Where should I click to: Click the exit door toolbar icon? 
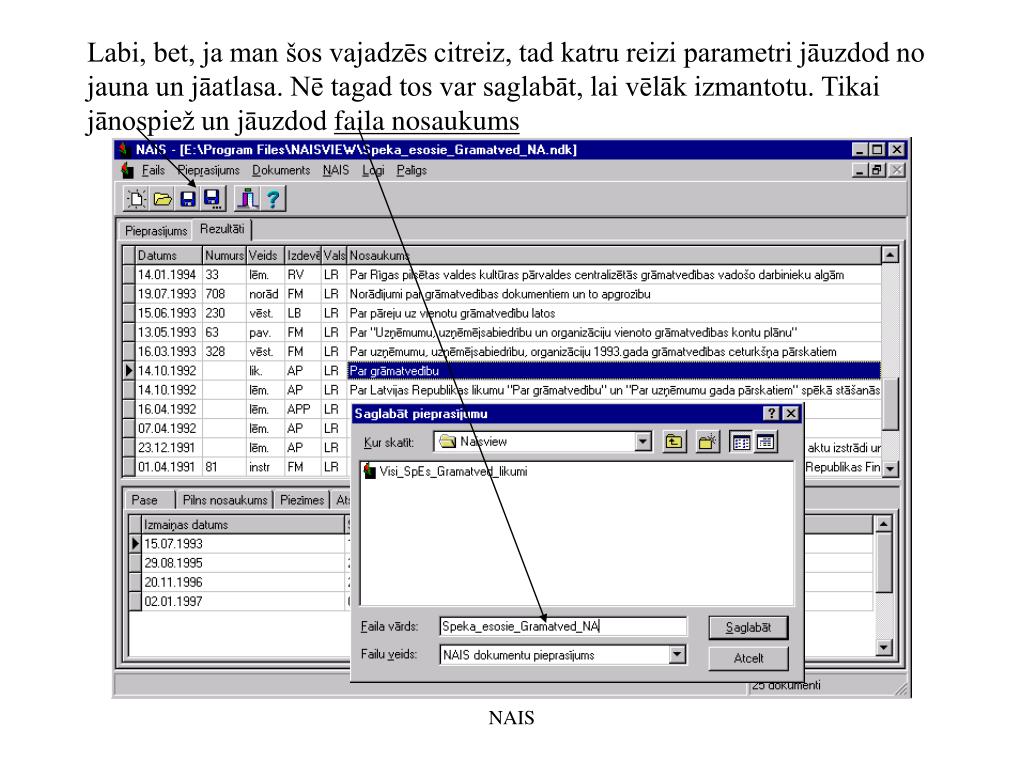point(247,199)
